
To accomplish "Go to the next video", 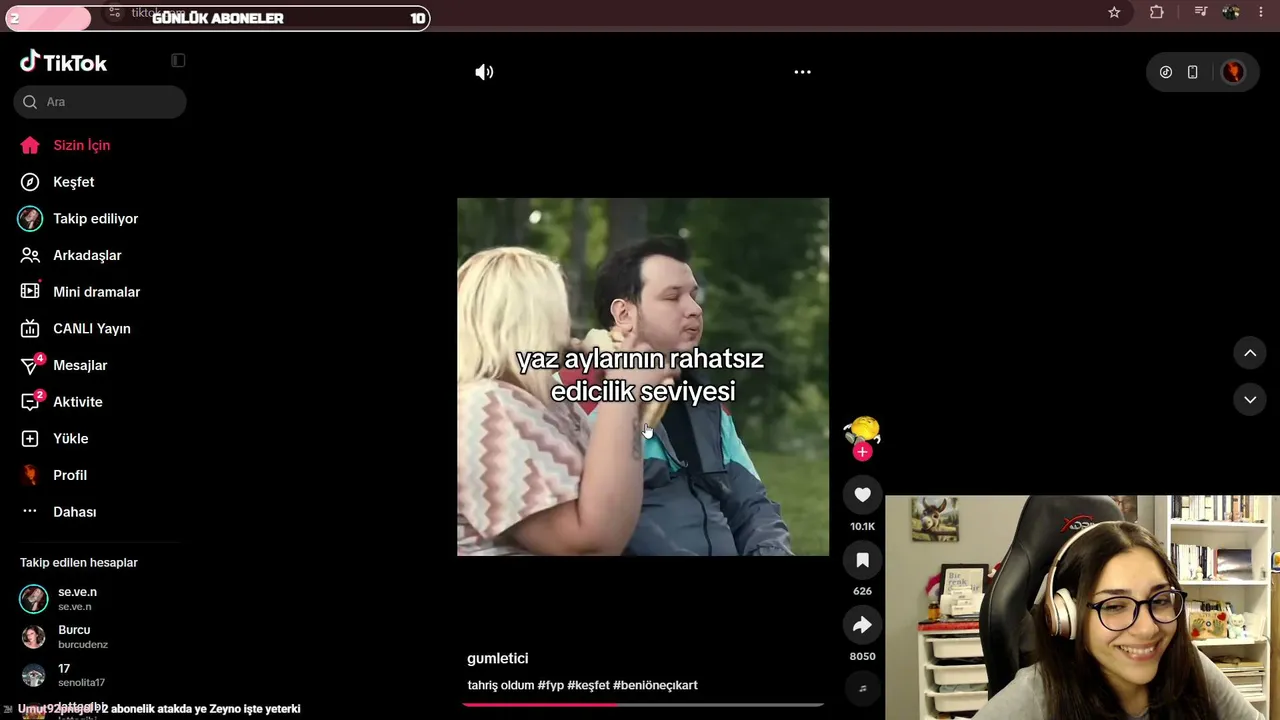I will pos(1250,399).
